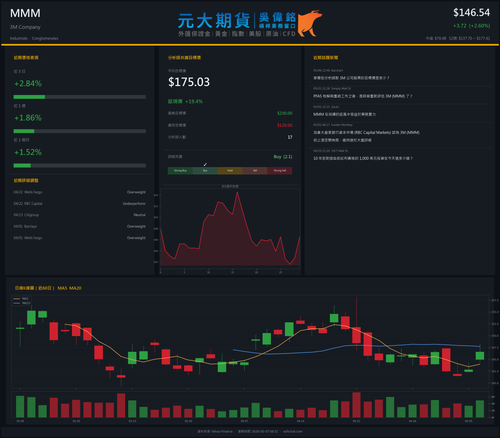Image resolution: width=500 pixels, height=438 pixels.
Task: Open the Simply Wall St. PFAS news headline
Action: coord(363,96)
